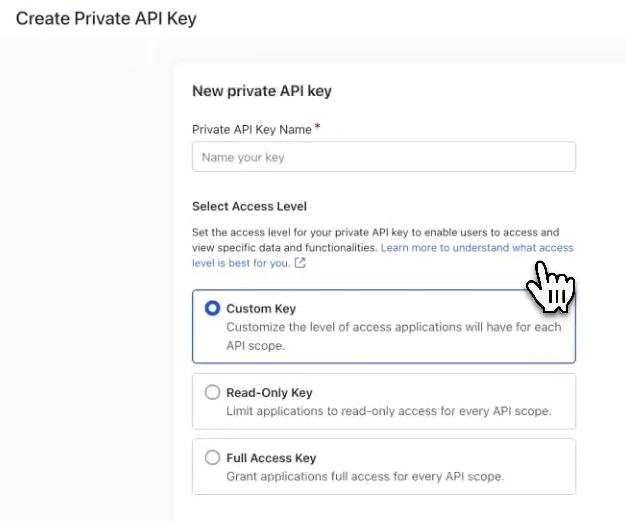Click the Read-Only description about limiting applications
The height and width of the screenshot is (521, 625).
click(x=388, y=411)
